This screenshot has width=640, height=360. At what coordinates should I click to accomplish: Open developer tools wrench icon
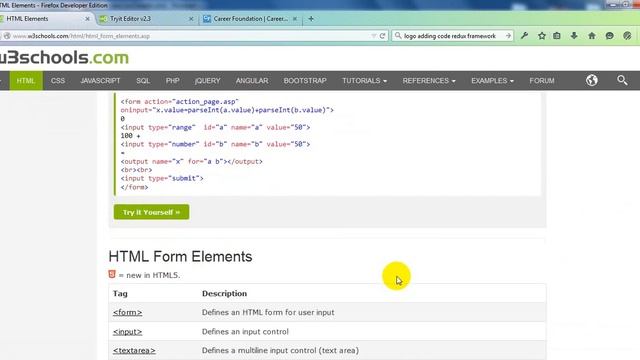click(524, 36)
